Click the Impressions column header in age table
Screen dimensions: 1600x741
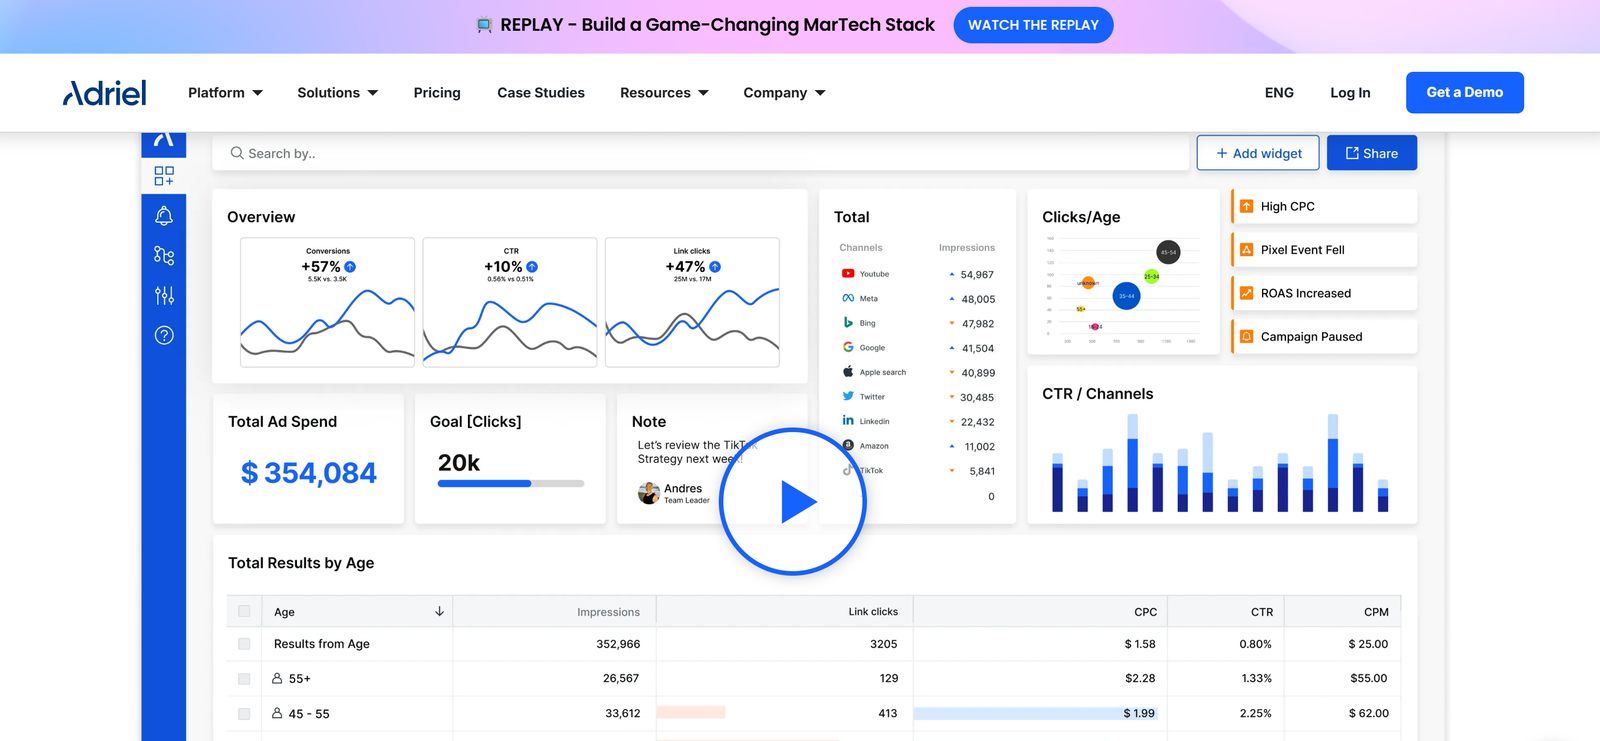click(x=608, y=612)
